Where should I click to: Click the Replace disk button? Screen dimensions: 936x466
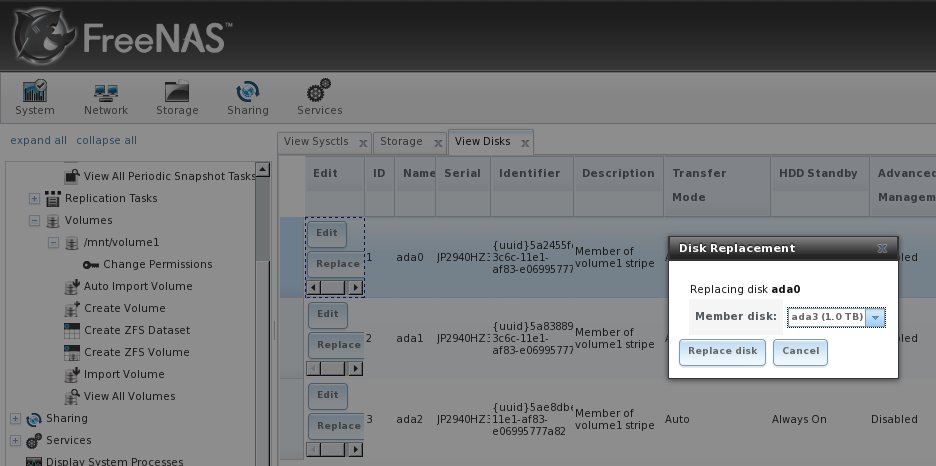click(722, 352)
